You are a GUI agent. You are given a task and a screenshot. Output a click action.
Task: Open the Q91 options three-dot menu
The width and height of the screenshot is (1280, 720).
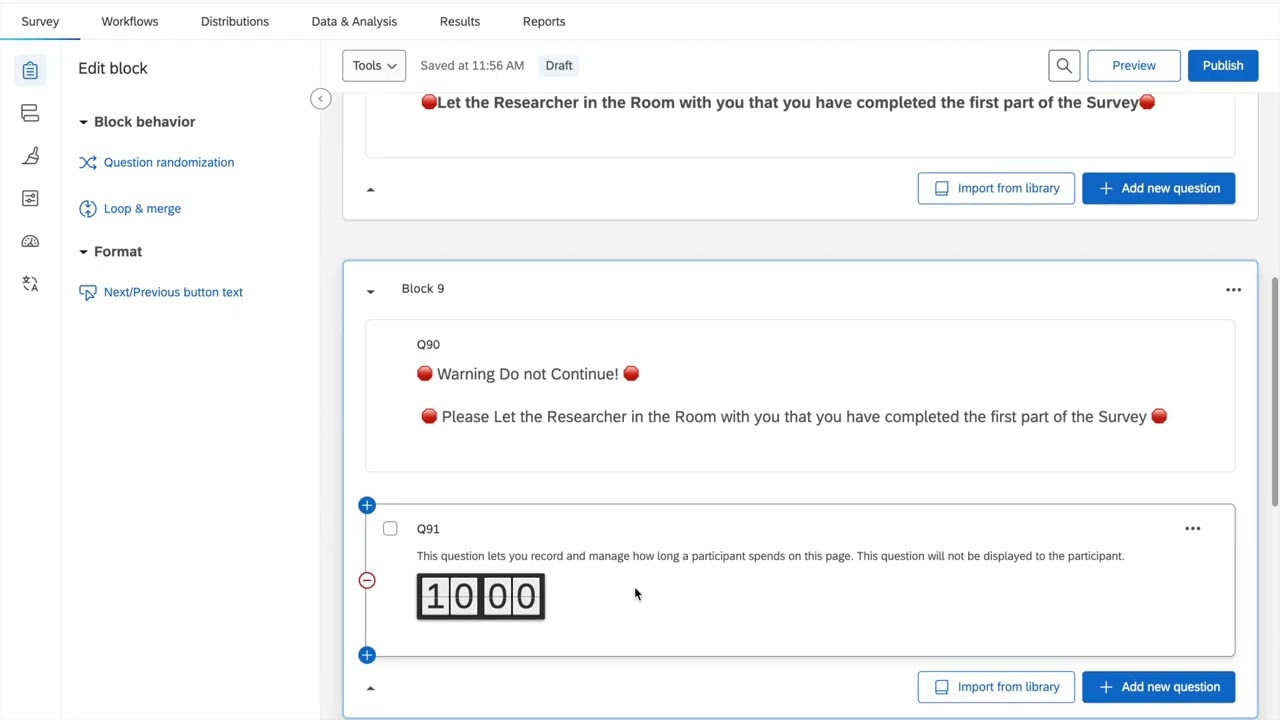pyautogui.click(x=1192, y=528)
